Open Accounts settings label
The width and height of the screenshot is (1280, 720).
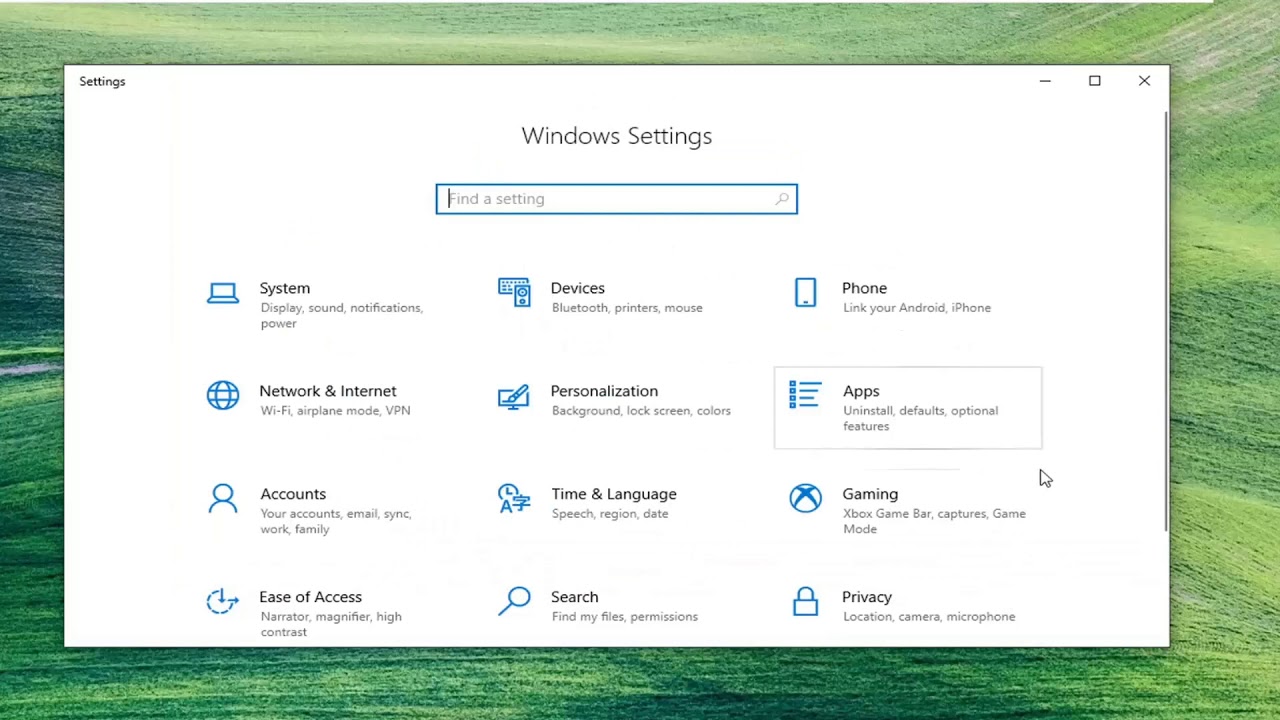pyautogui.click(x=293, y=494)
